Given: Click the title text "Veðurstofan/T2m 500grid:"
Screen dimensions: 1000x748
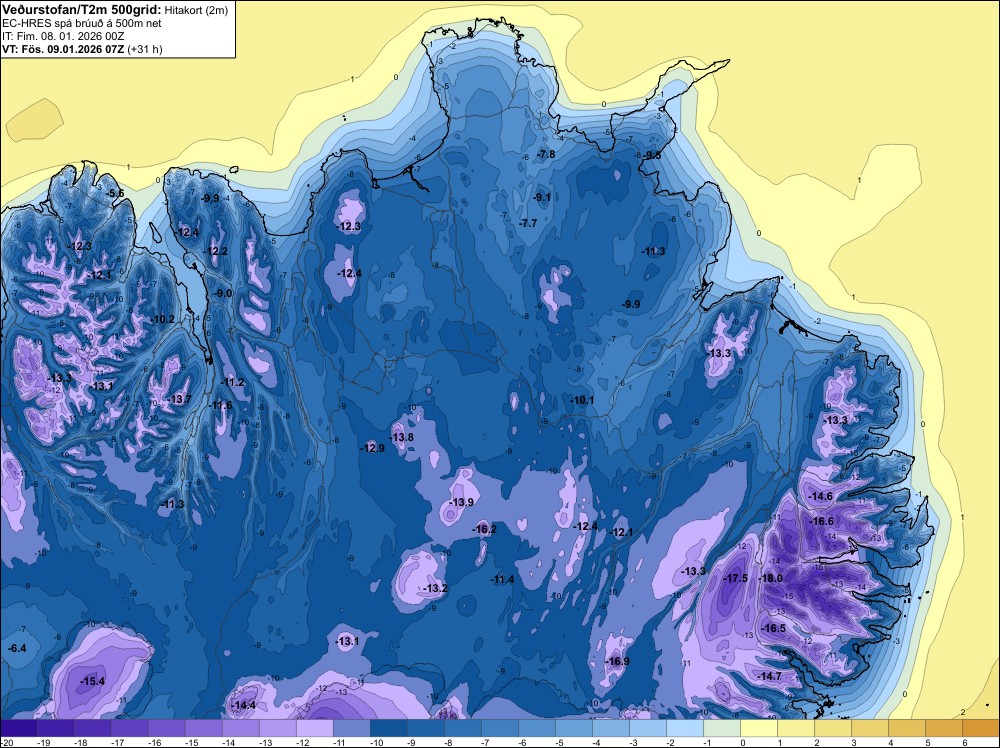Looking at the screenshot, I should coord(82,10).
